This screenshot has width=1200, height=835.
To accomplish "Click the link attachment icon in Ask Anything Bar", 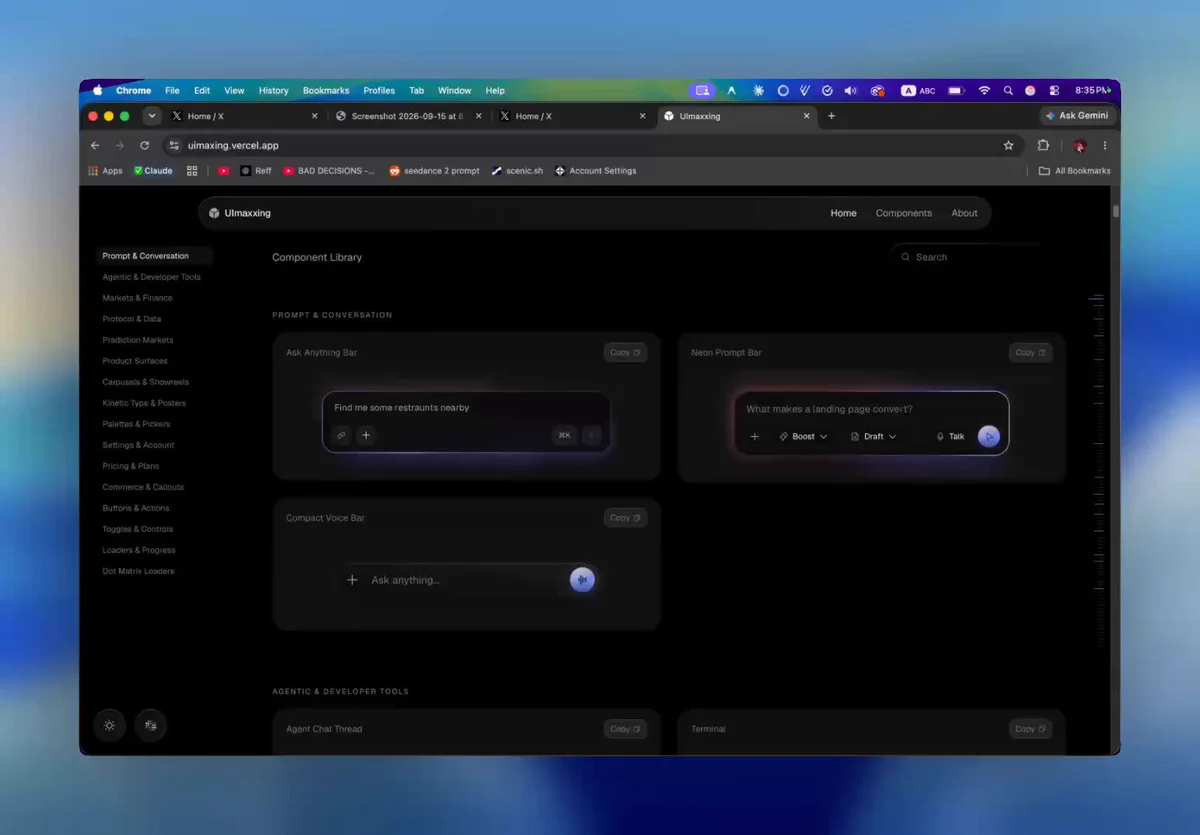I will click(341, 435).
